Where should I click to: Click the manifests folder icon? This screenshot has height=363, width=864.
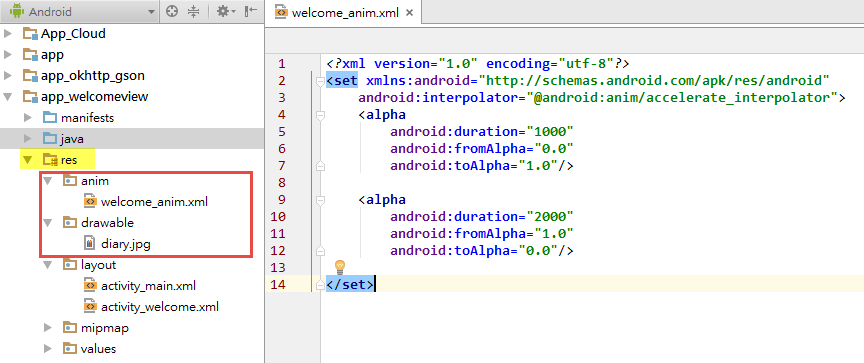(x=50, y=117)
